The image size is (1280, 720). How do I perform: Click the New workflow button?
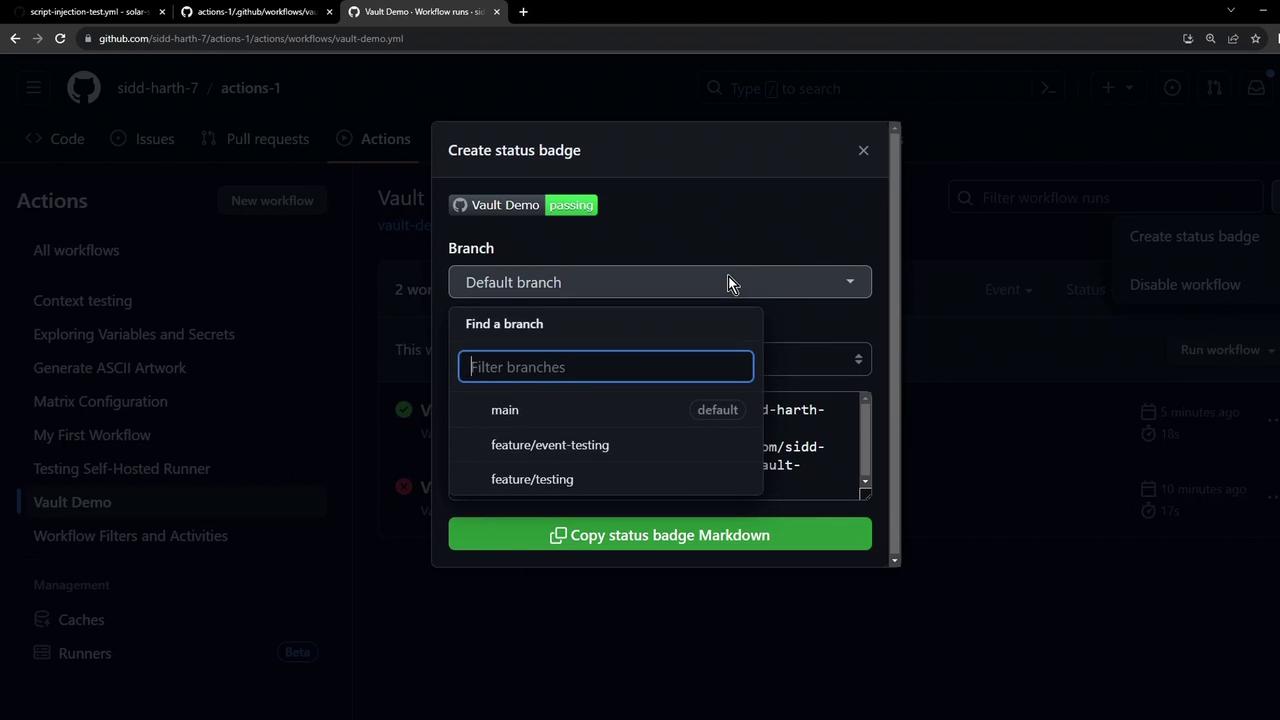[272, 201]
